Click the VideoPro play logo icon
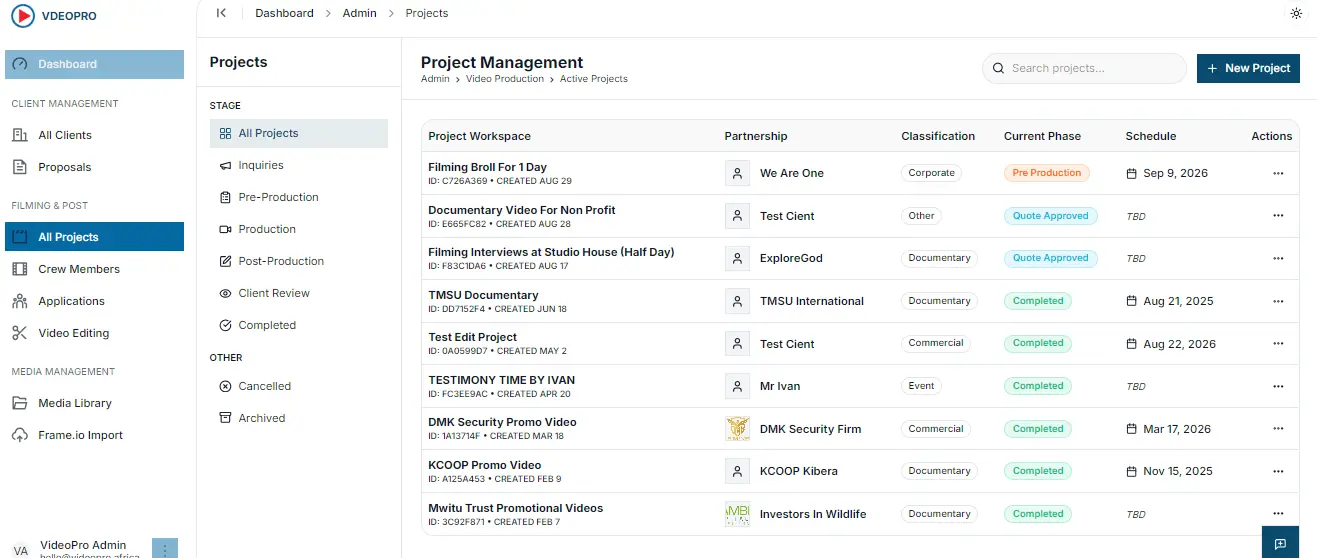1317x558 pixels. (22, 16)
